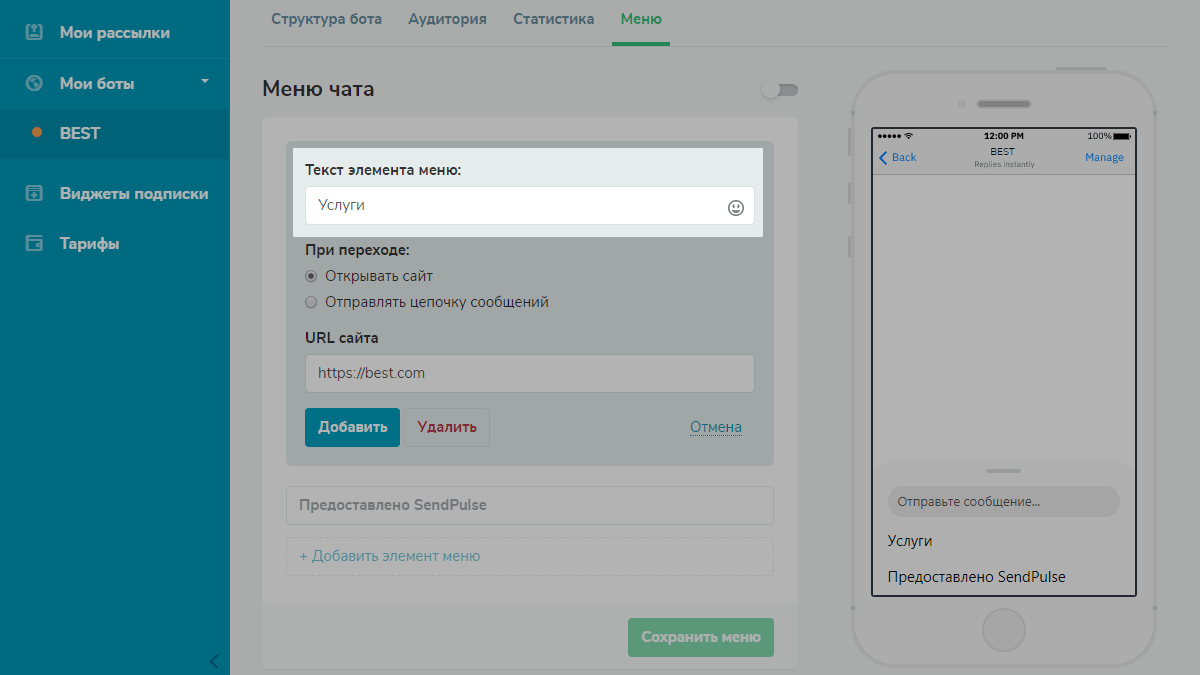Click the Tariffs wallet icon

(34, 243)
